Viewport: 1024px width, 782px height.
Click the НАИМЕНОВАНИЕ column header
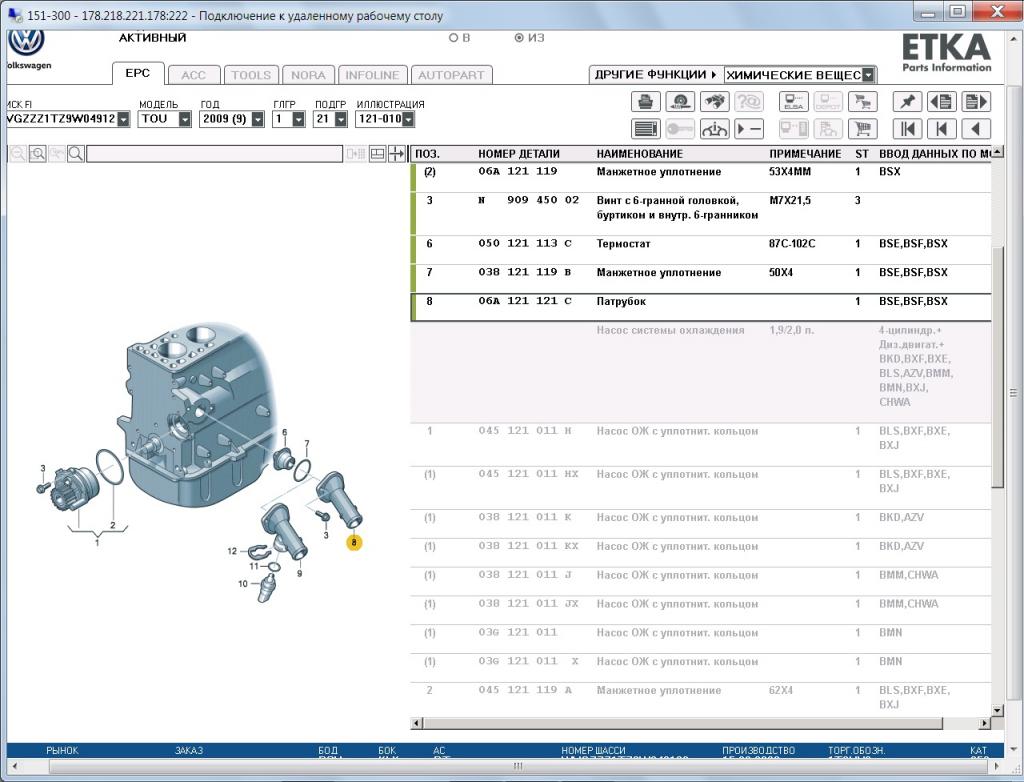point(640,154)
